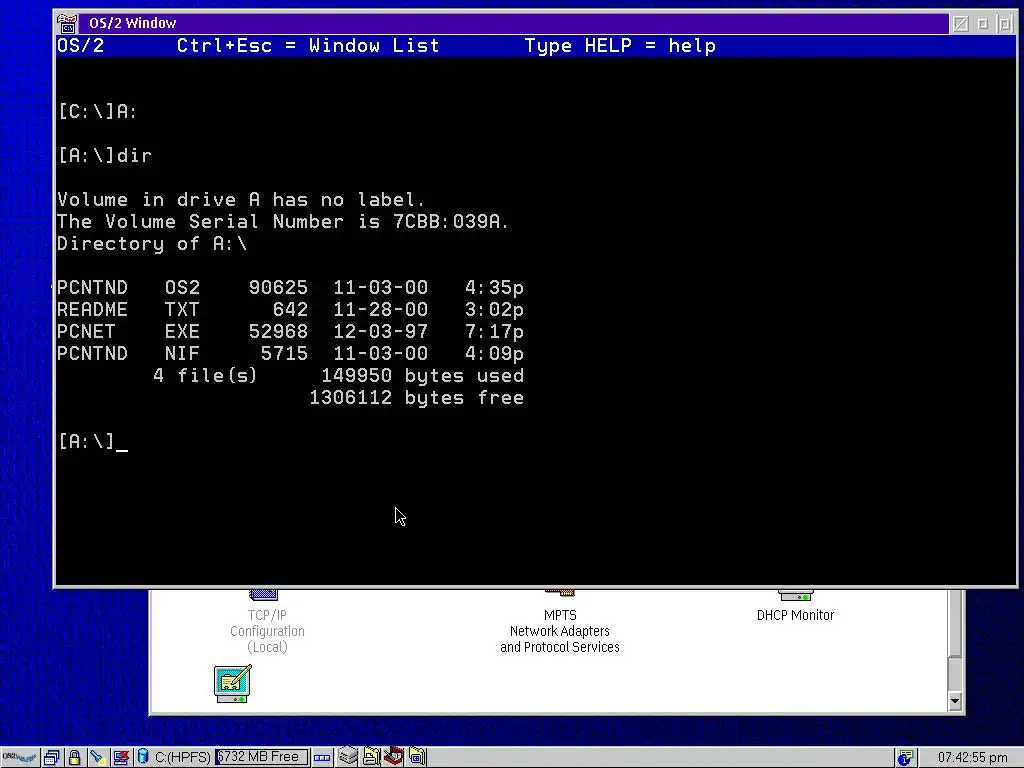Click the Volume Serial Number 7CBB:039A text
The height and width of the screenshot is (768, 1024).
[282, 221]
